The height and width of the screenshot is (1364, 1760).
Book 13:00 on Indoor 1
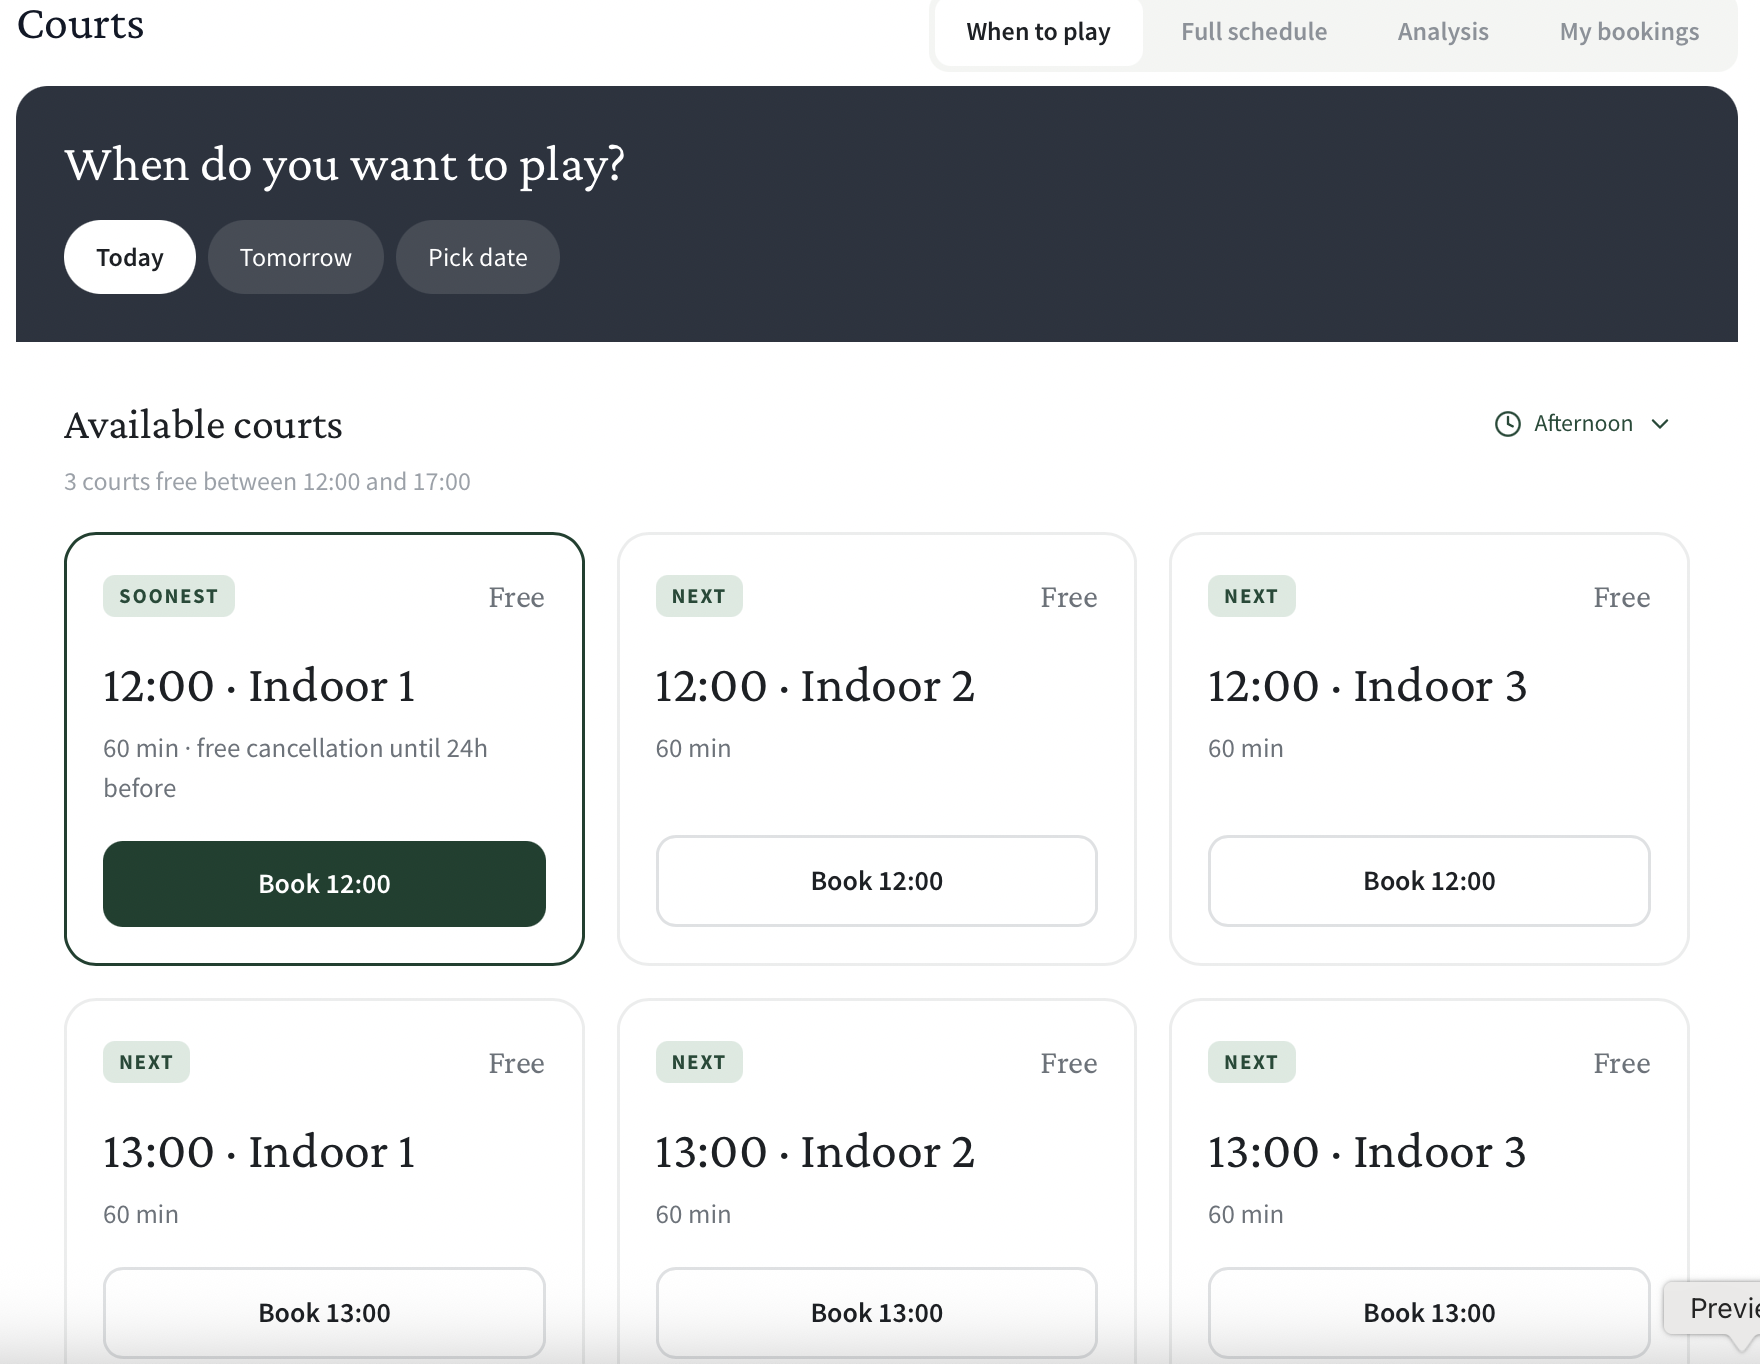324,1313
